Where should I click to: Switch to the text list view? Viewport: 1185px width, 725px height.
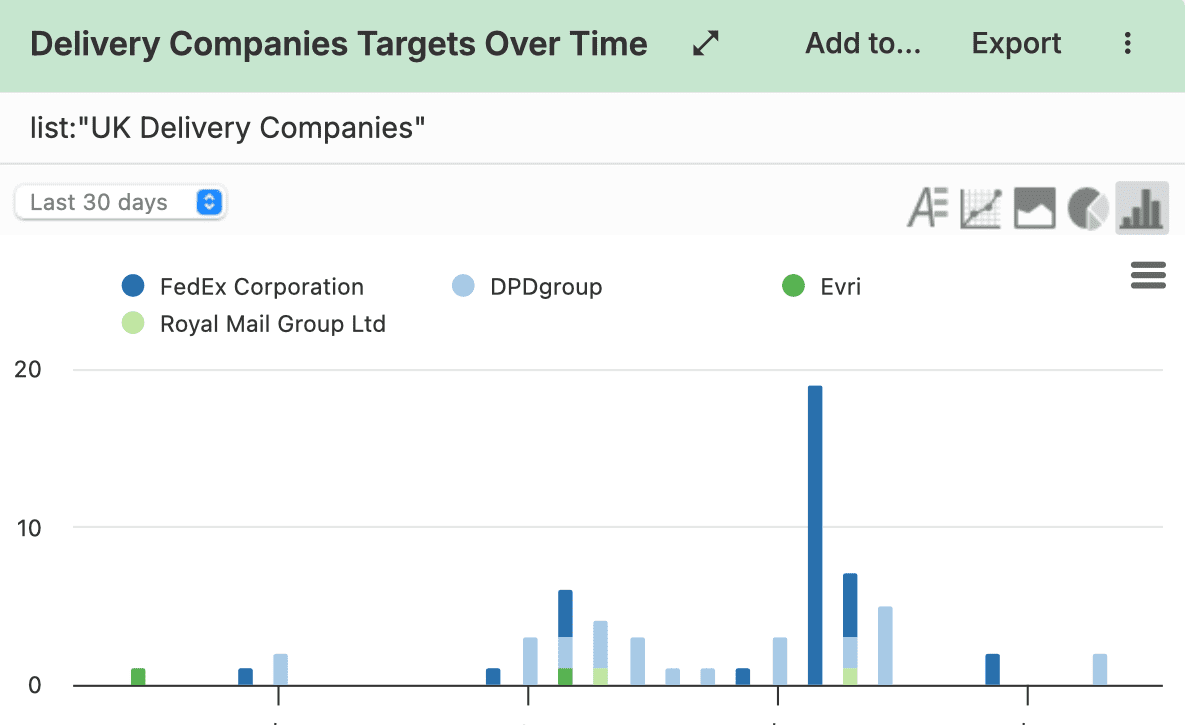tap(928, 207)
